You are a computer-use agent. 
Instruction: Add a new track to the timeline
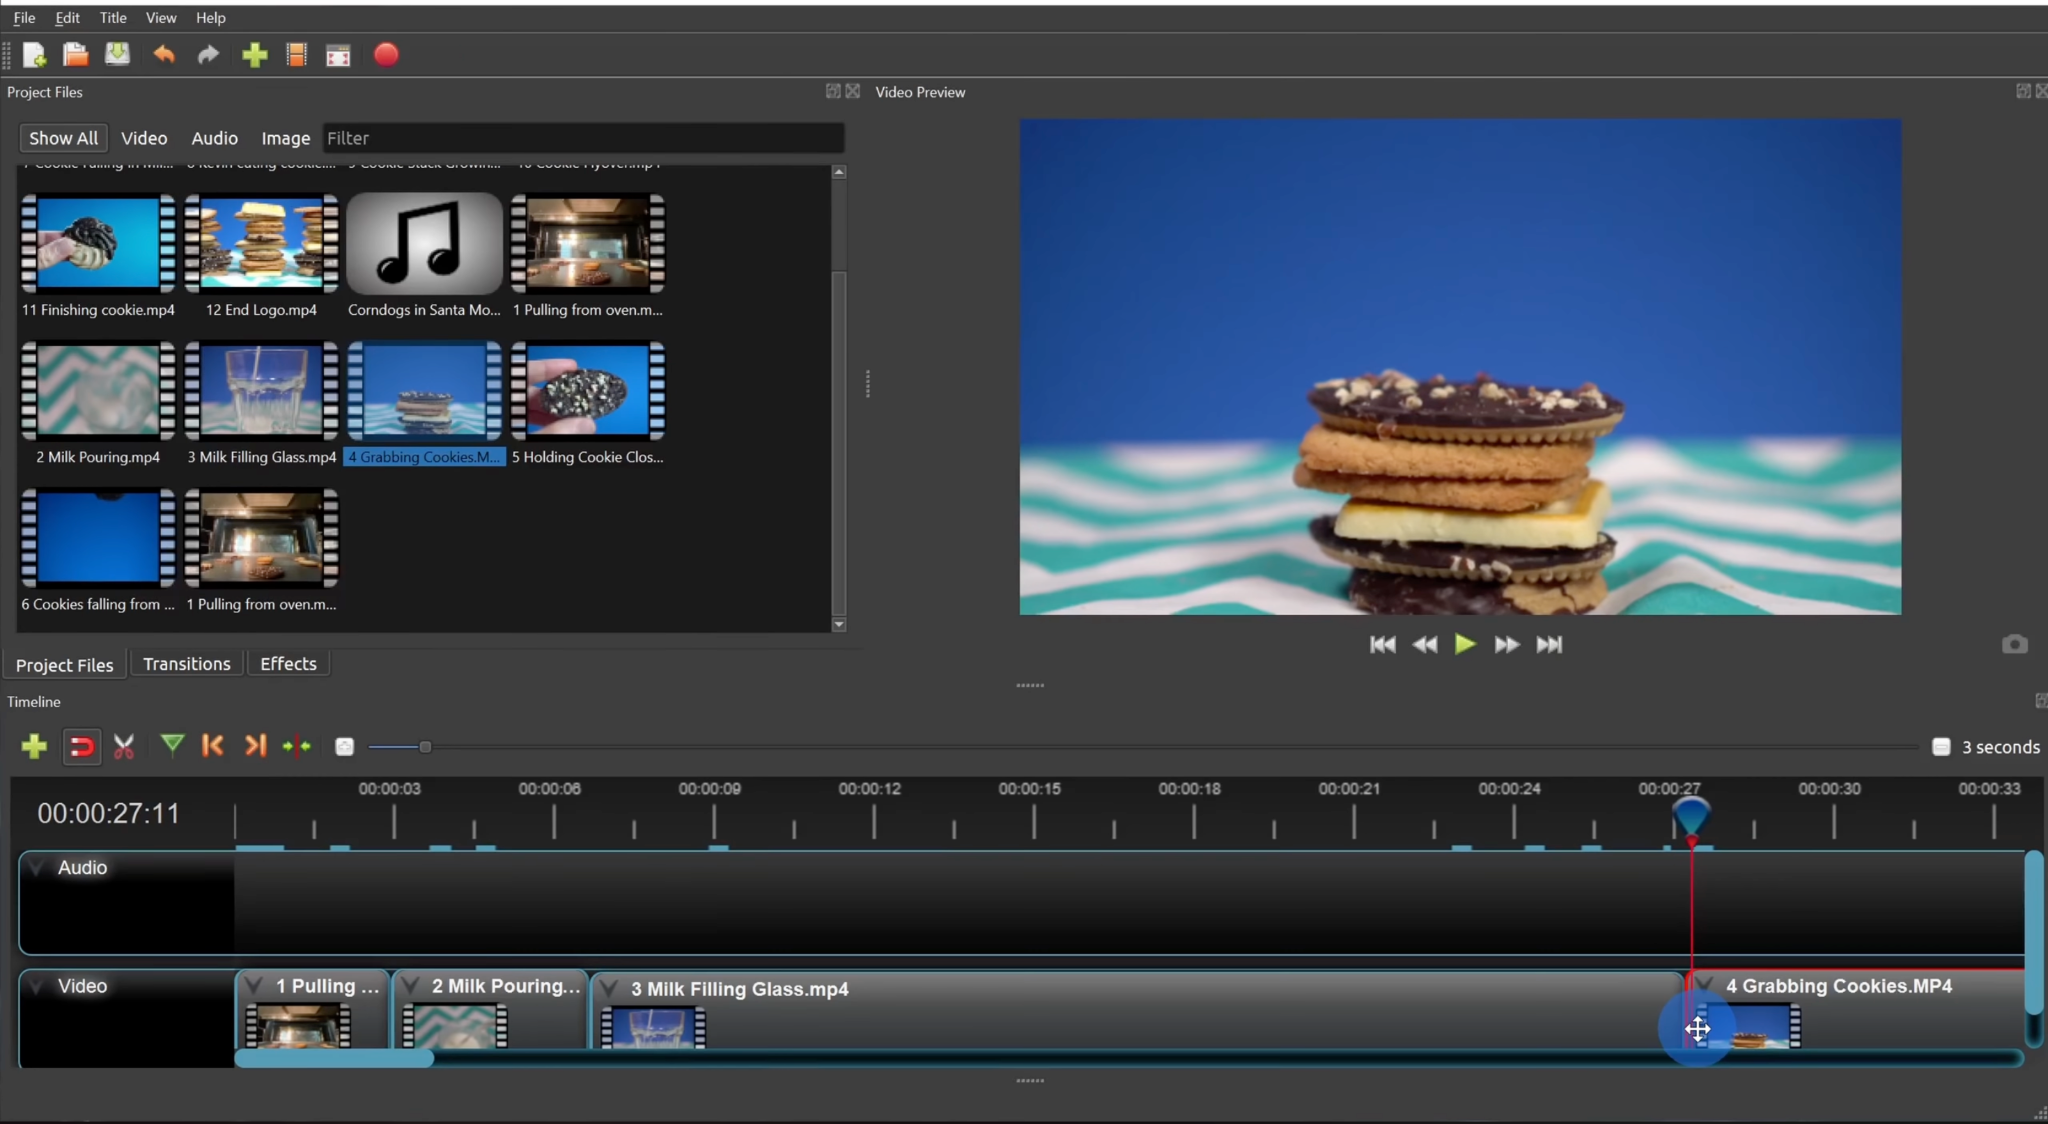coord(33,746)
